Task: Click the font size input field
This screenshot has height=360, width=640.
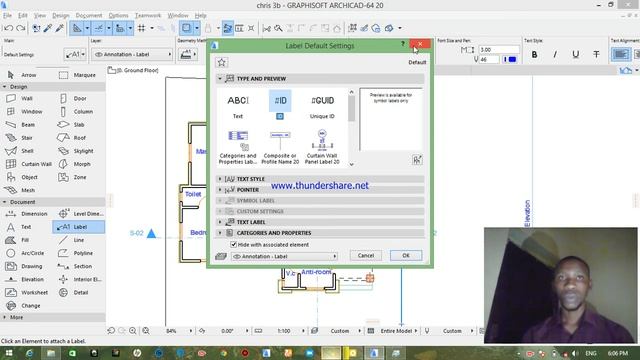Action: point(499,49)
